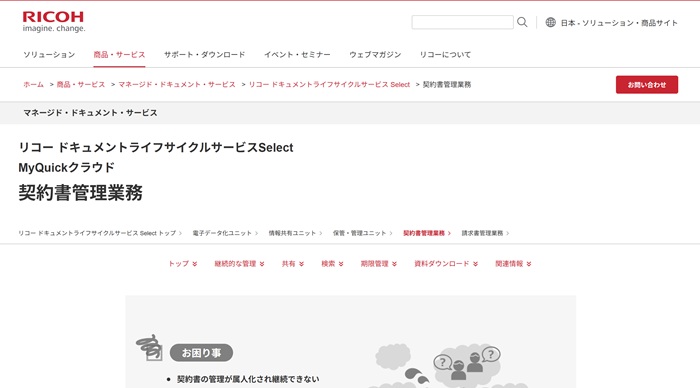Click the text 契約書の管理が属人化され継続できない
This screenshot has height=388, width=700.
coord(248,379)
